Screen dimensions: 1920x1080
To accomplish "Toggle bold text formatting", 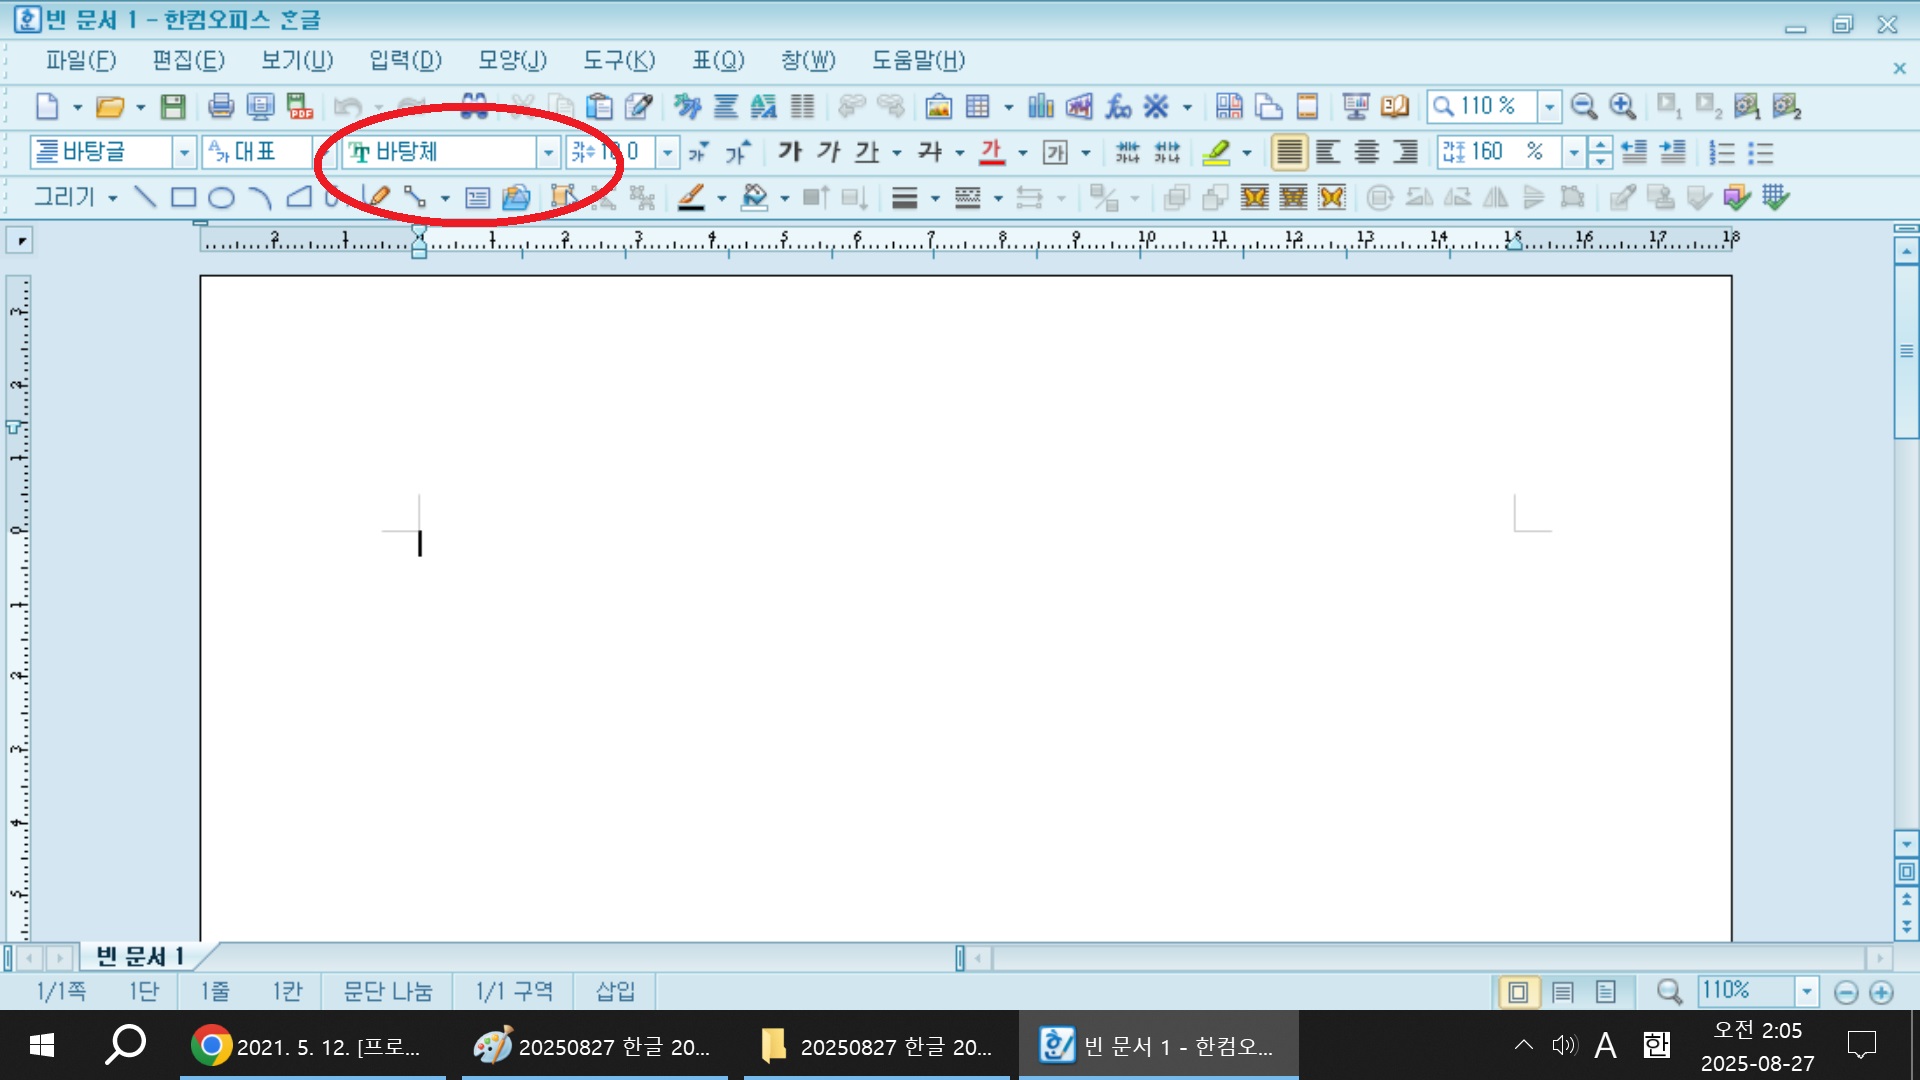I will pyautogui.click(x=790, y=152).
